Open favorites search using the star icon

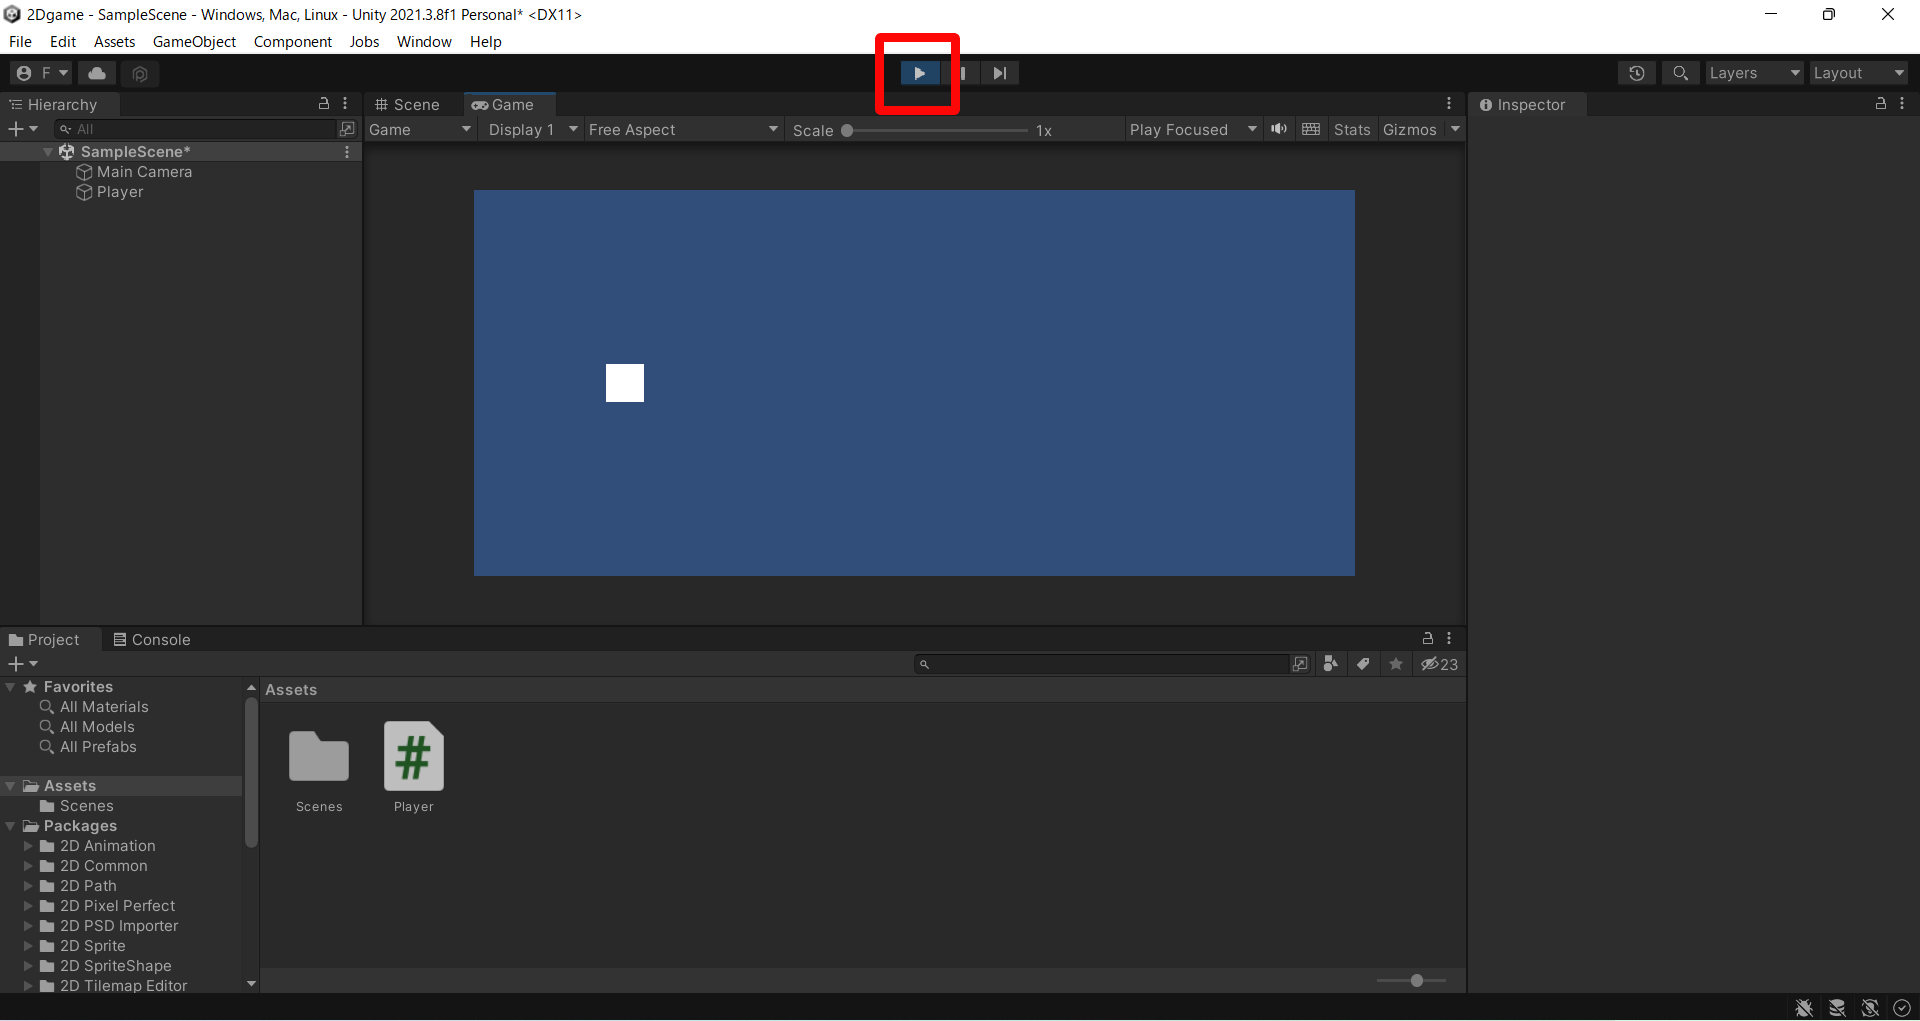click(x=1396, y=663)
